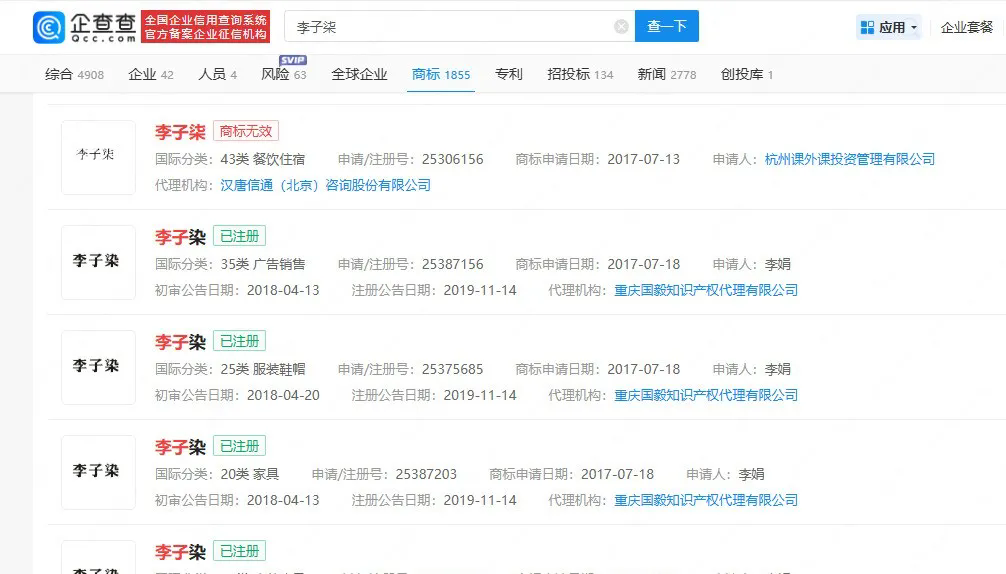Open trademark thumbnail for number 25306156
Screen dimensions: 1006x574
(x=98, y=157)
